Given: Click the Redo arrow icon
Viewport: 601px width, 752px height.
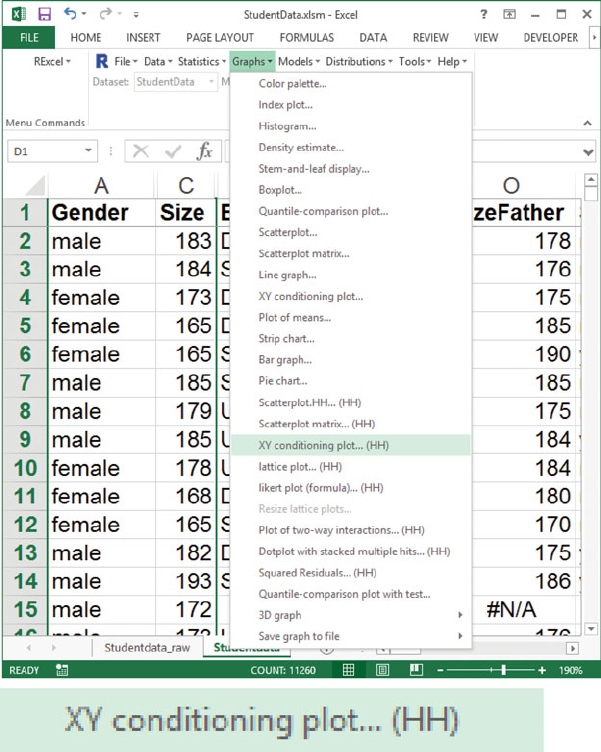Looking at the screenshot, I should click(105, 14).
